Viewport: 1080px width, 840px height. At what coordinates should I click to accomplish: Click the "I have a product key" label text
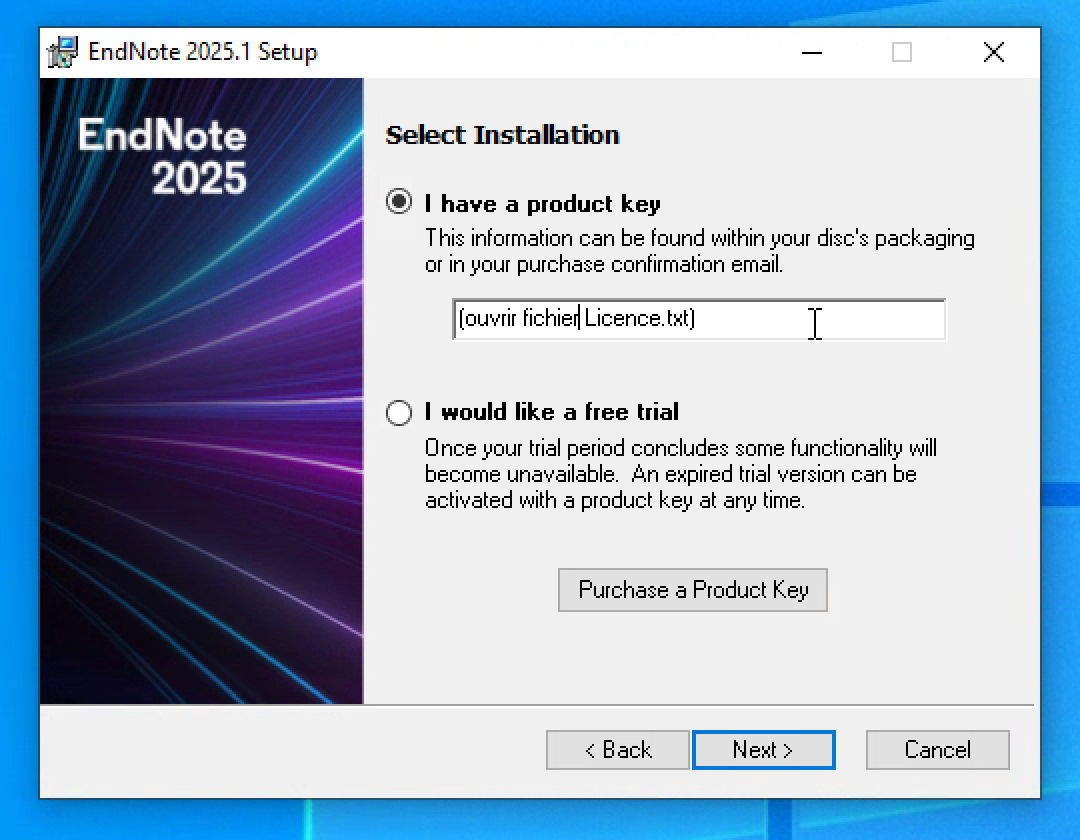(542, 204)
